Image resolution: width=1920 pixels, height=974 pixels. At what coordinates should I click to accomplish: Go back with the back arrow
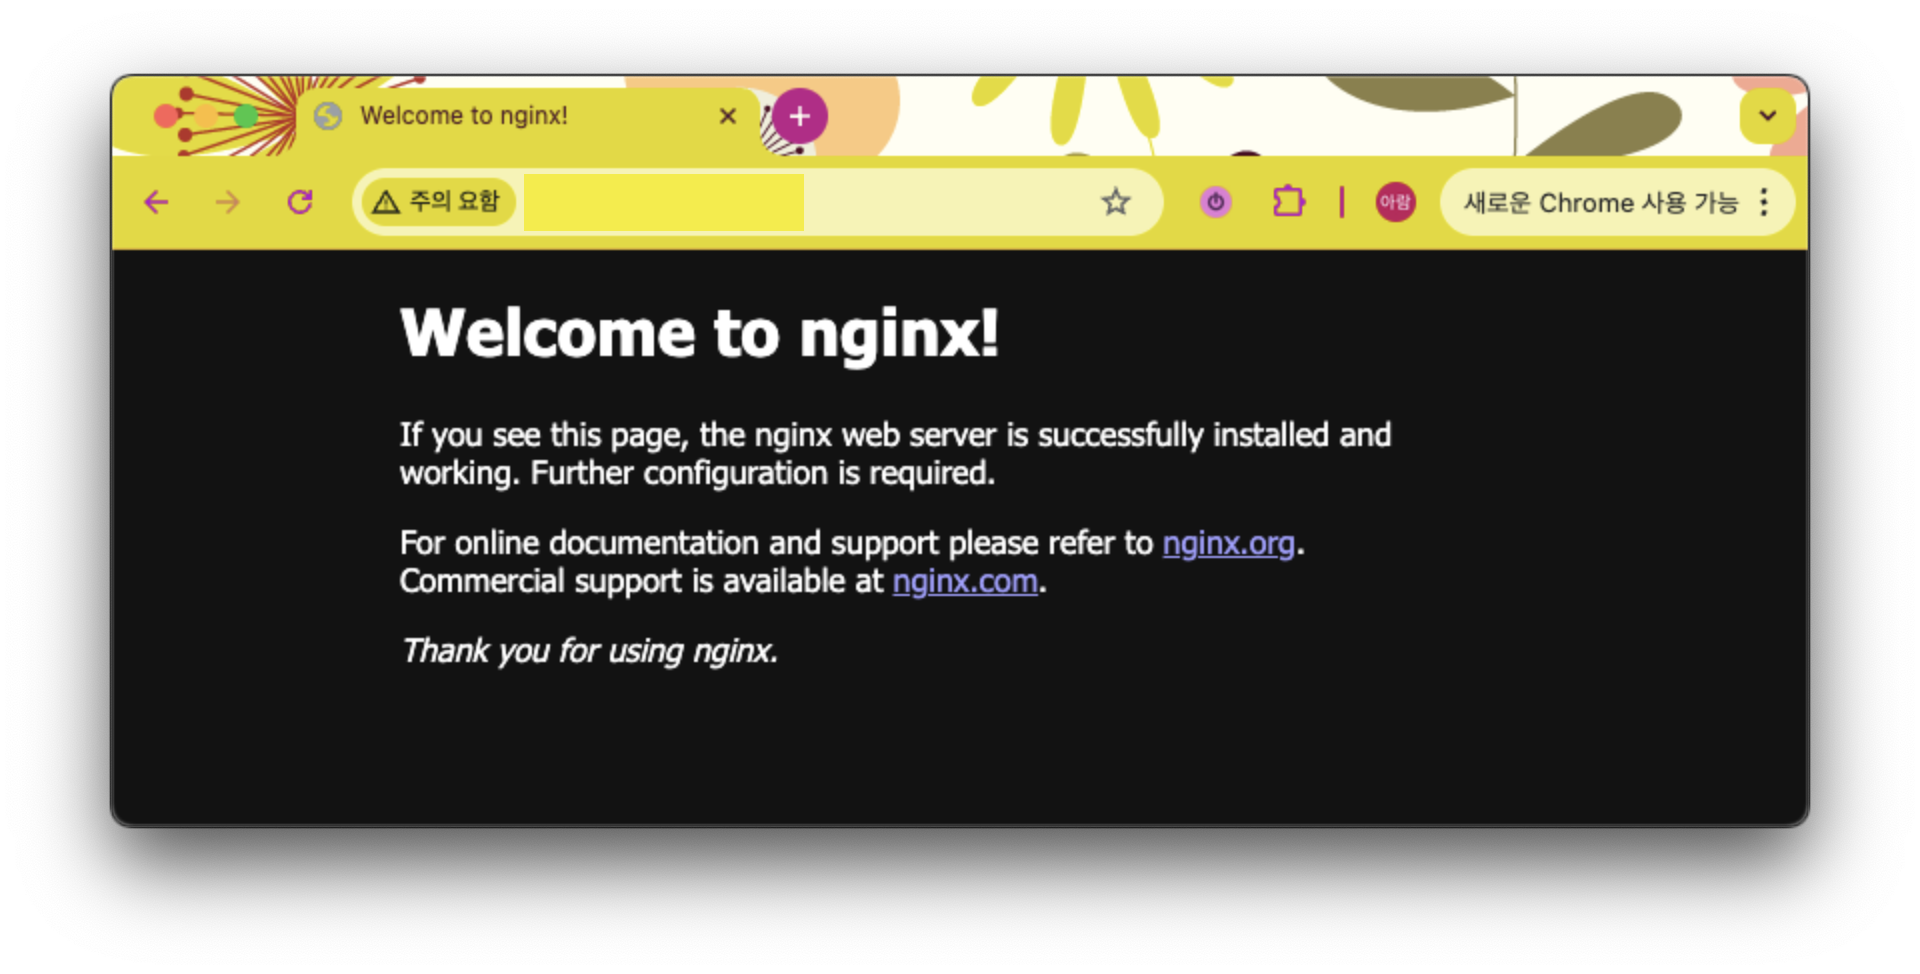156,203
